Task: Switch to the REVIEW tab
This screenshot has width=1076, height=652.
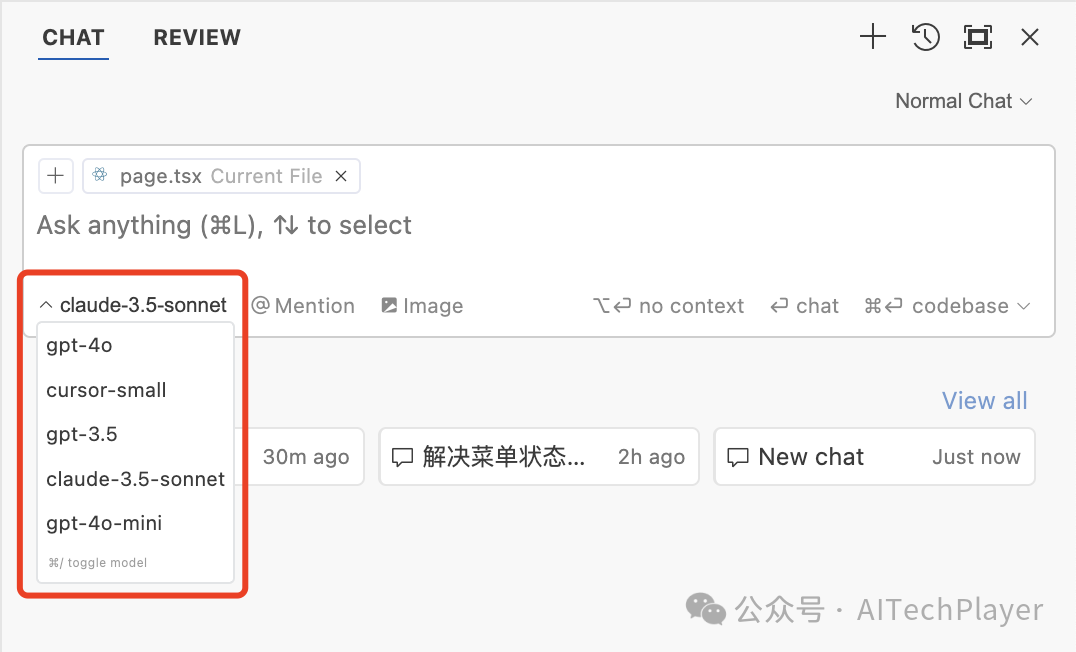Action: pos(197,38)
